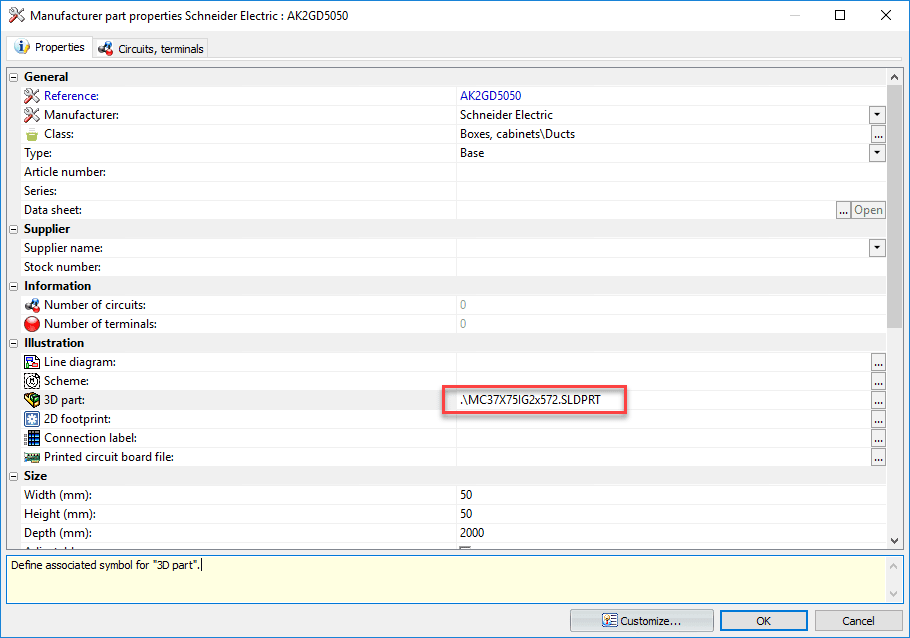Image resolution: width=910 pixels, height=638 pixels.
Task: Confirm with the OK button
Action: pyautogui.click(x=763, y=621)
